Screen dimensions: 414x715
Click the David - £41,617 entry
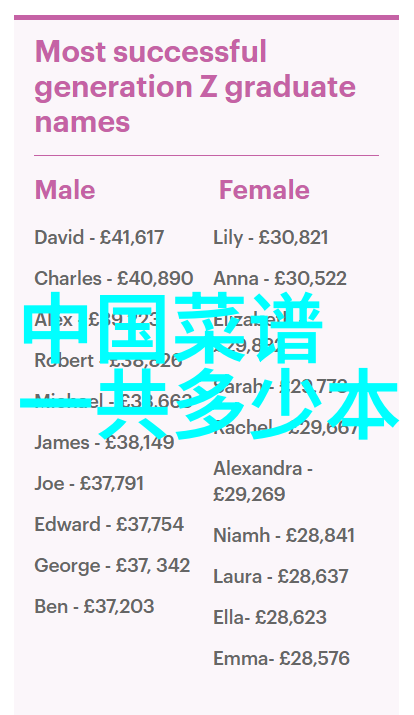click(x=99, y=237)
